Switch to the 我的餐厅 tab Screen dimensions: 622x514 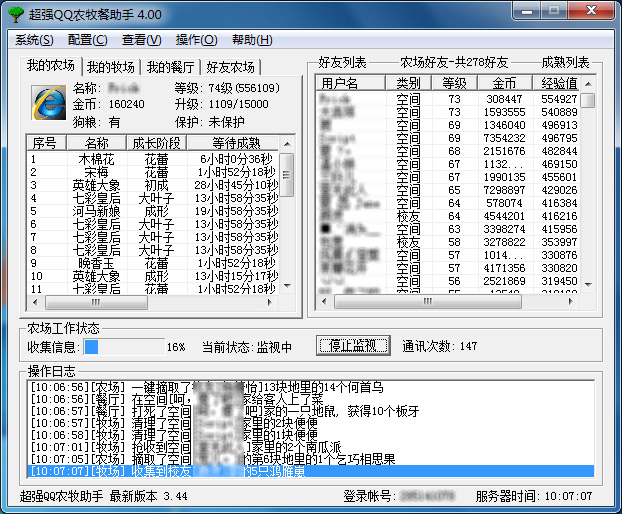pyautogui.click(x=170, y=67)
